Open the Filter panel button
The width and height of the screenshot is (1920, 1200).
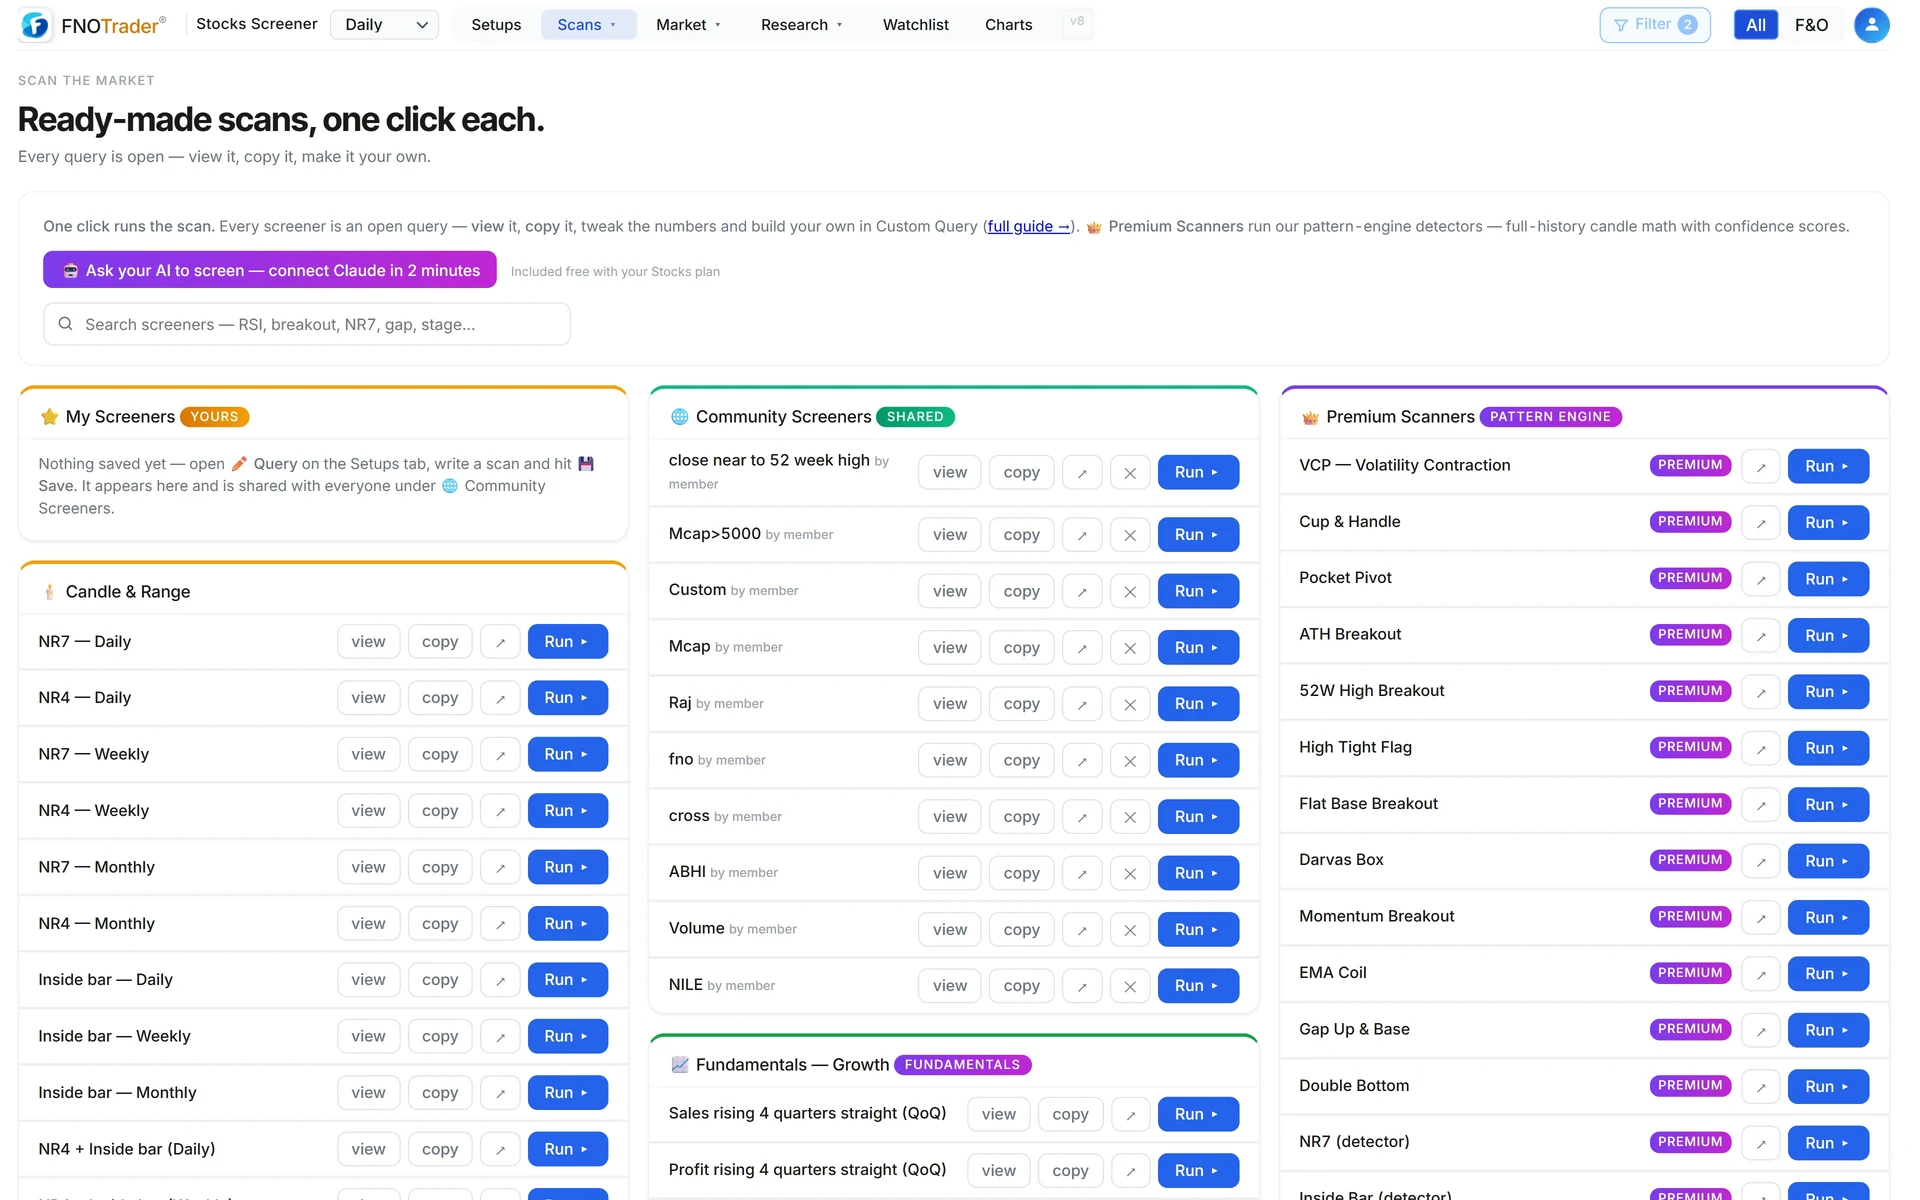[1655, 25]
